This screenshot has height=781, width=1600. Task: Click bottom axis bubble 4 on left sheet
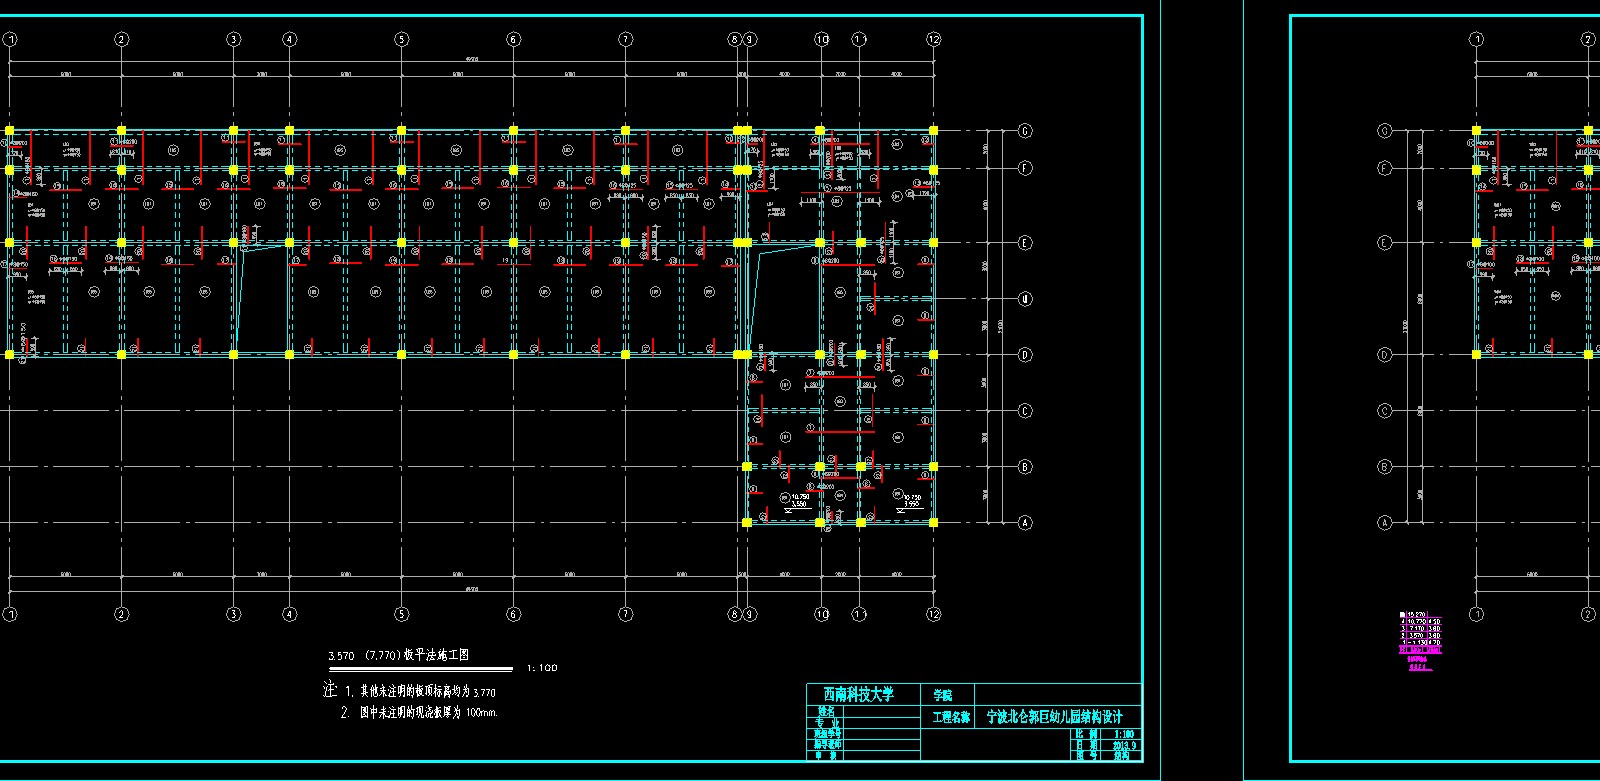point(290,614)
